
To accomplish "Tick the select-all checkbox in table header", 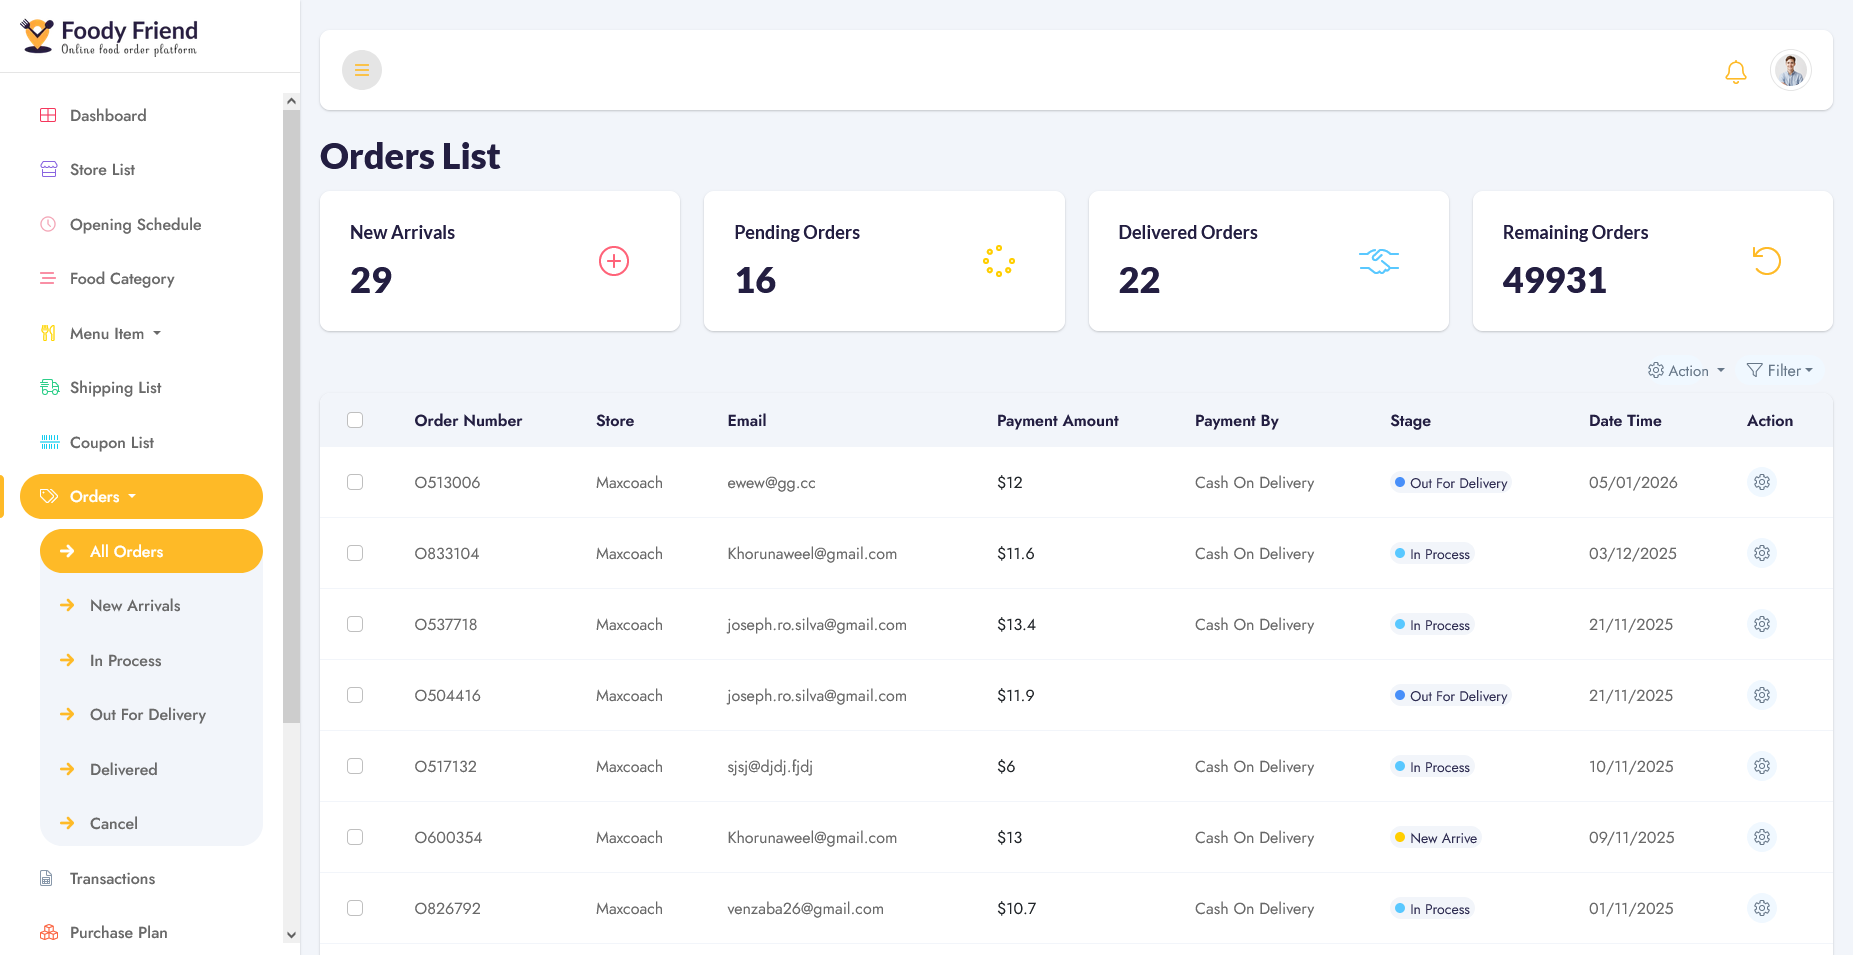I will 355,420.
